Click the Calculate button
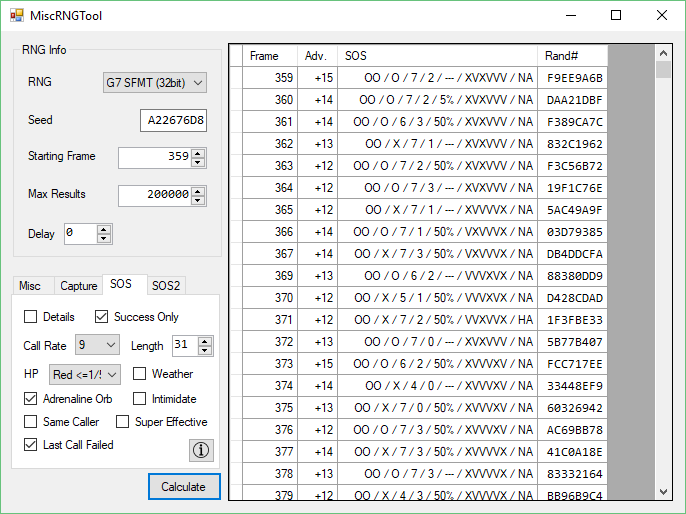This screenshot has height=514, width=686. [184, 486]
